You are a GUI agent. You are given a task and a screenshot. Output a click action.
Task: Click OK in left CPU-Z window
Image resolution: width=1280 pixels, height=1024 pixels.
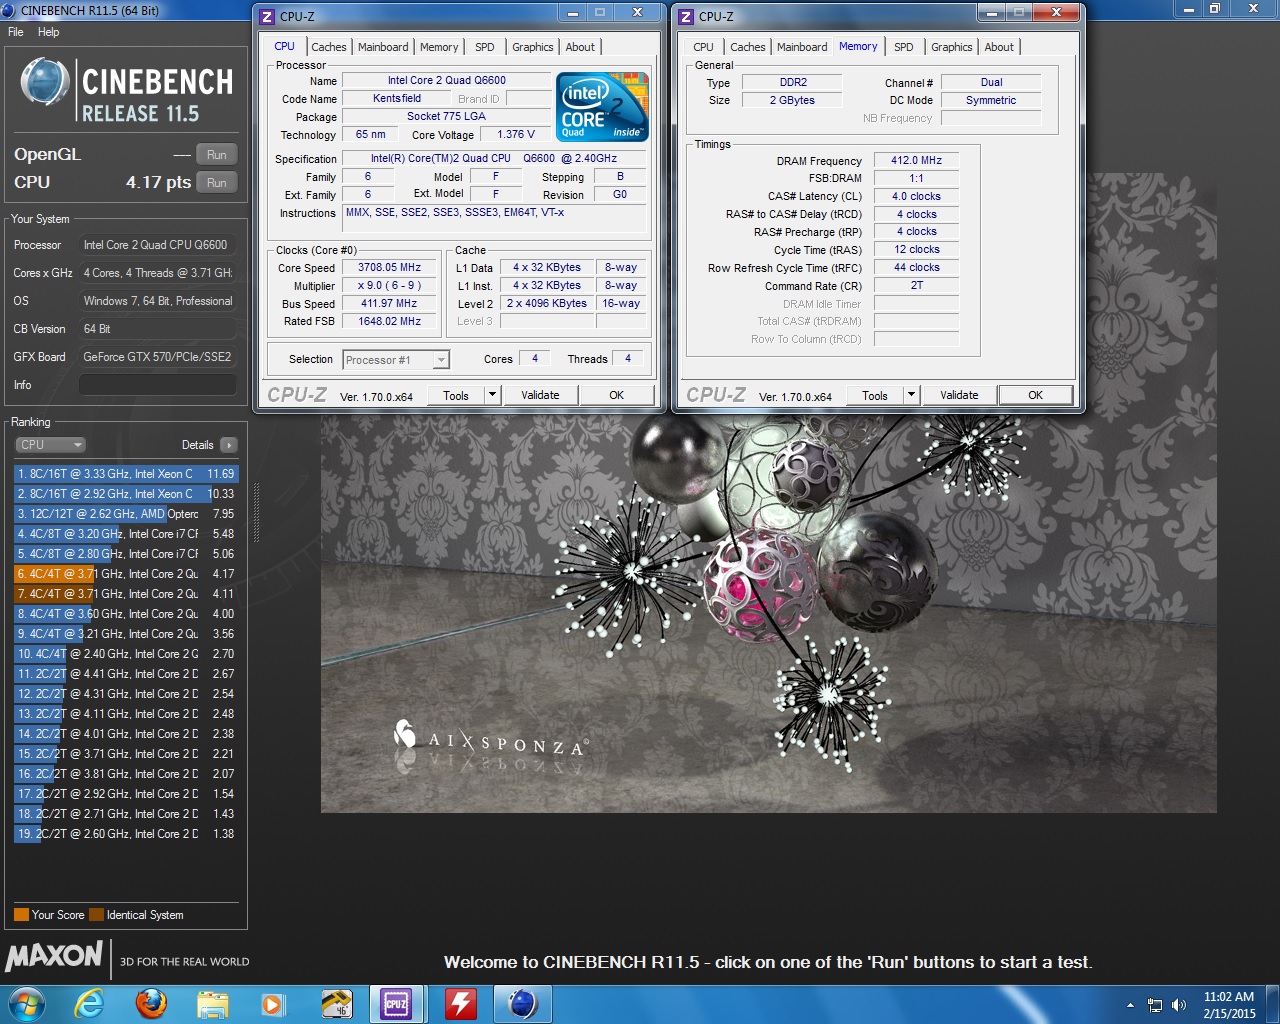click(617, 395)
